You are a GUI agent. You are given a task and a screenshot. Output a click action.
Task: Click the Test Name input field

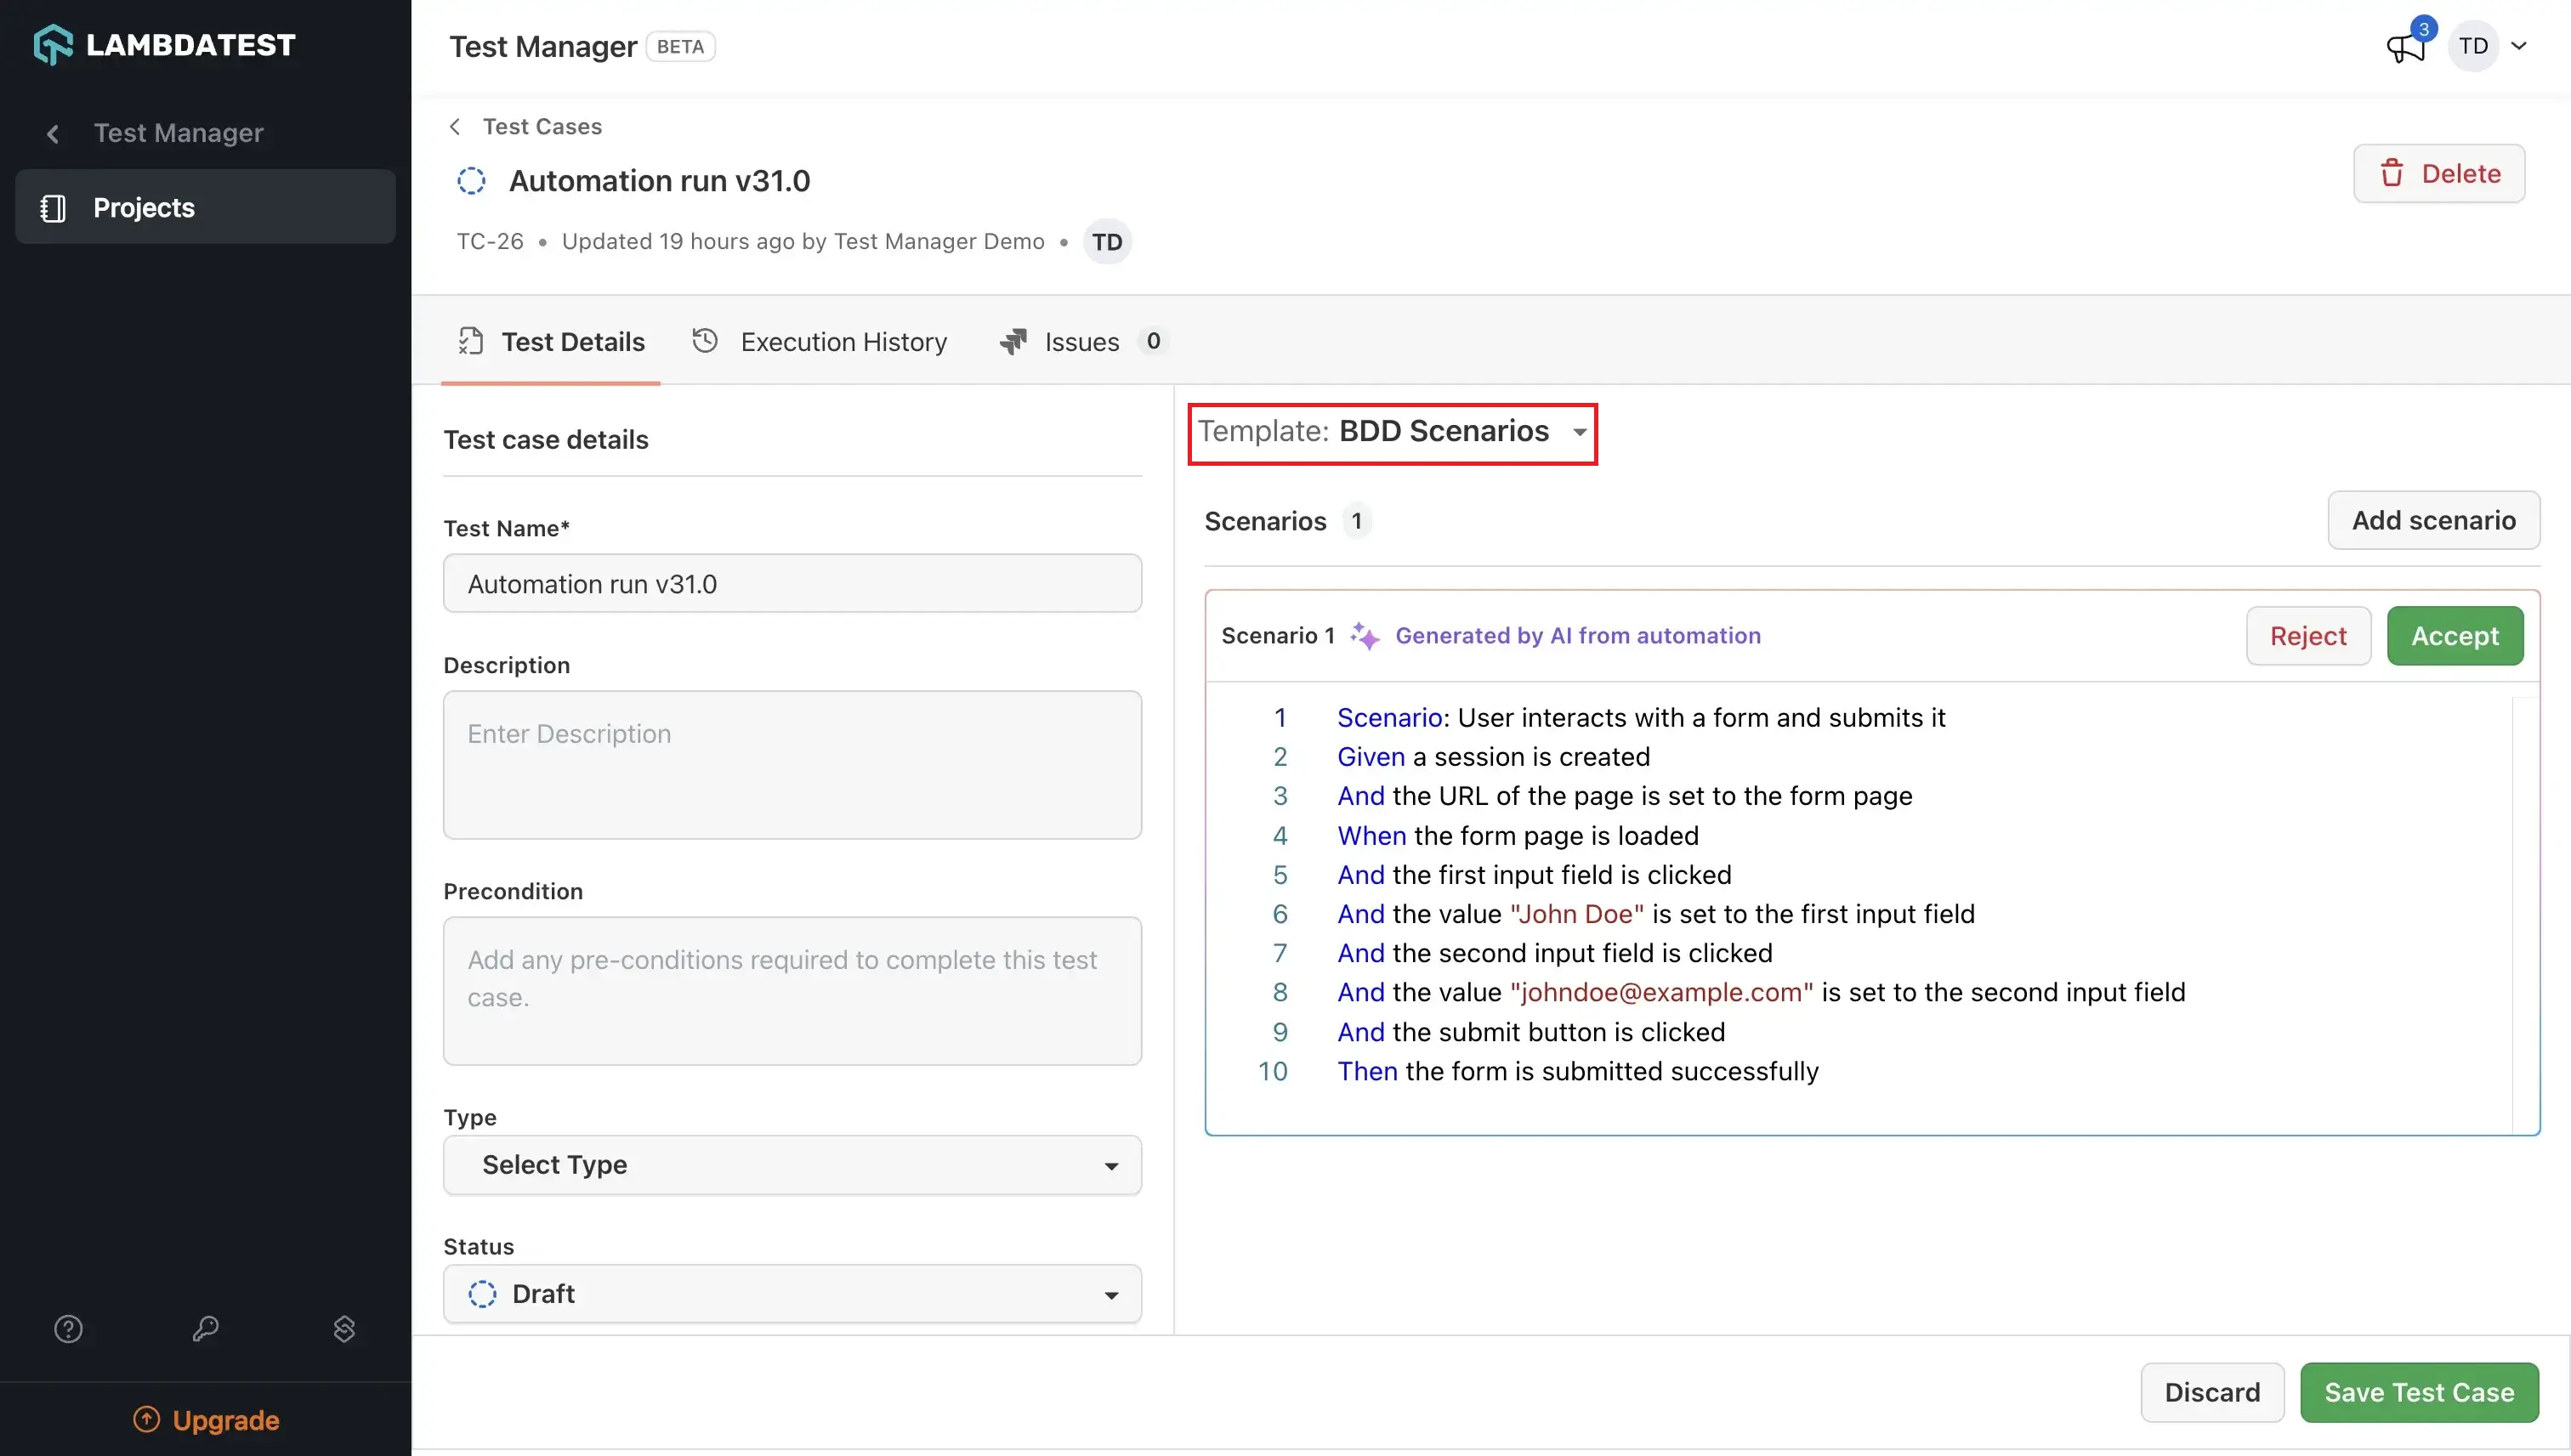coord(792,583)
